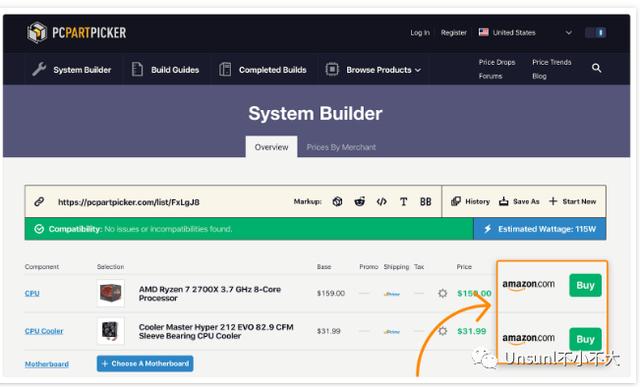Open Build Guides in navigation
Screen dimensions: 640x387
(165, 70)
